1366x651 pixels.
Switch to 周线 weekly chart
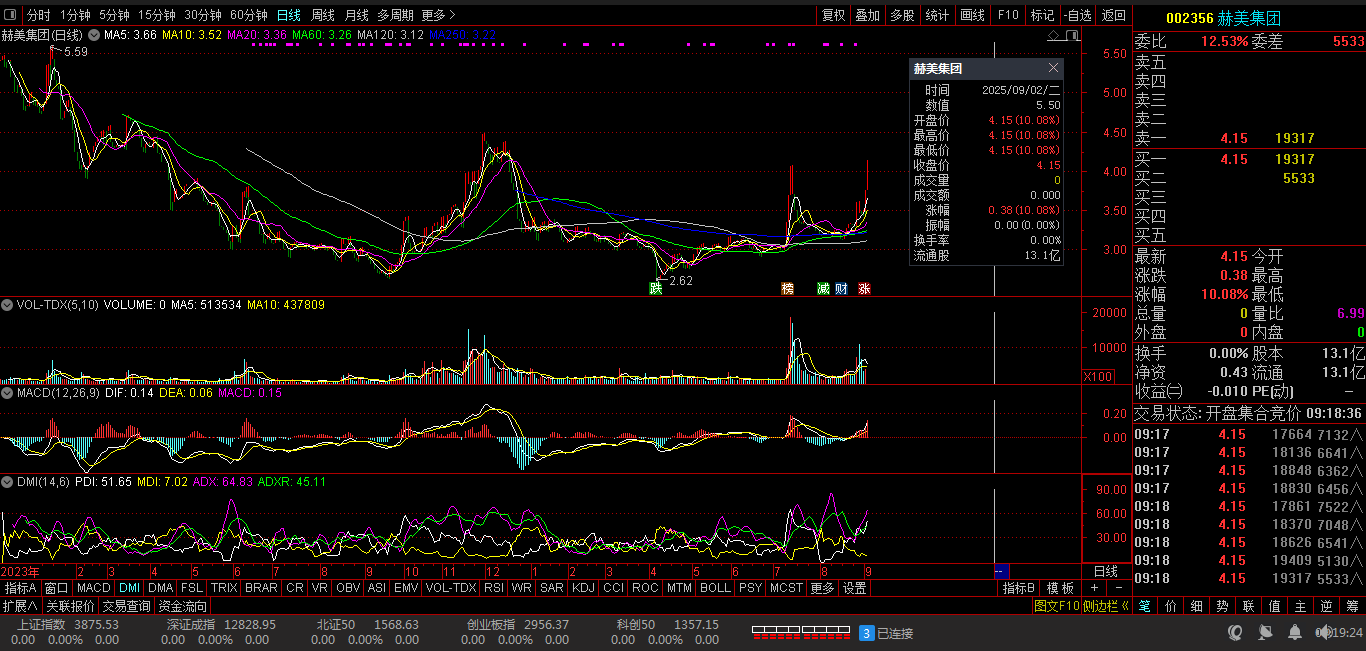click(x=323, y=15)
